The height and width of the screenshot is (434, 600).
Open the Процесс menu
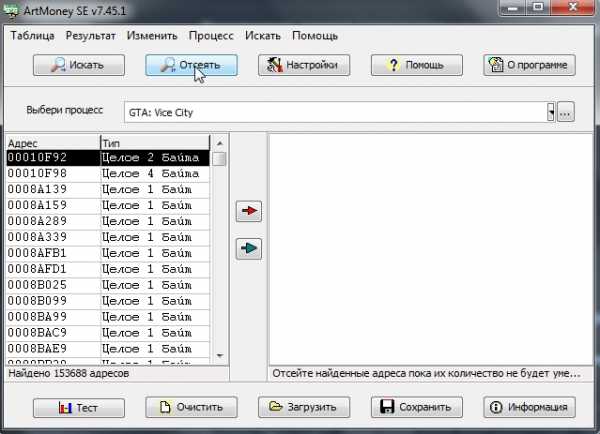211,36
